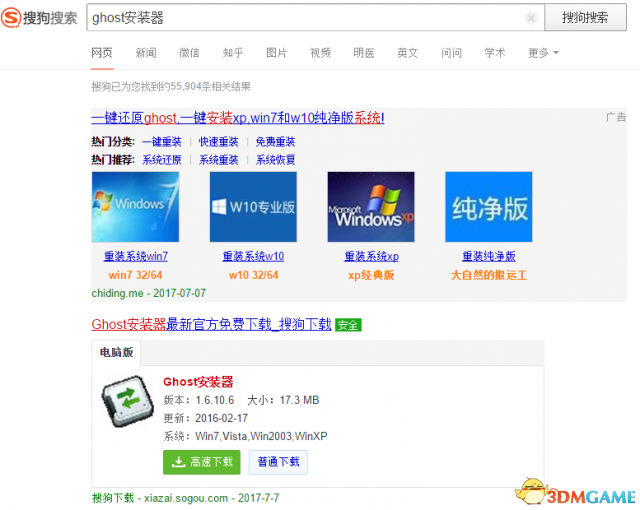
Task: Click the 广告 label
Action: pos(616,118)
